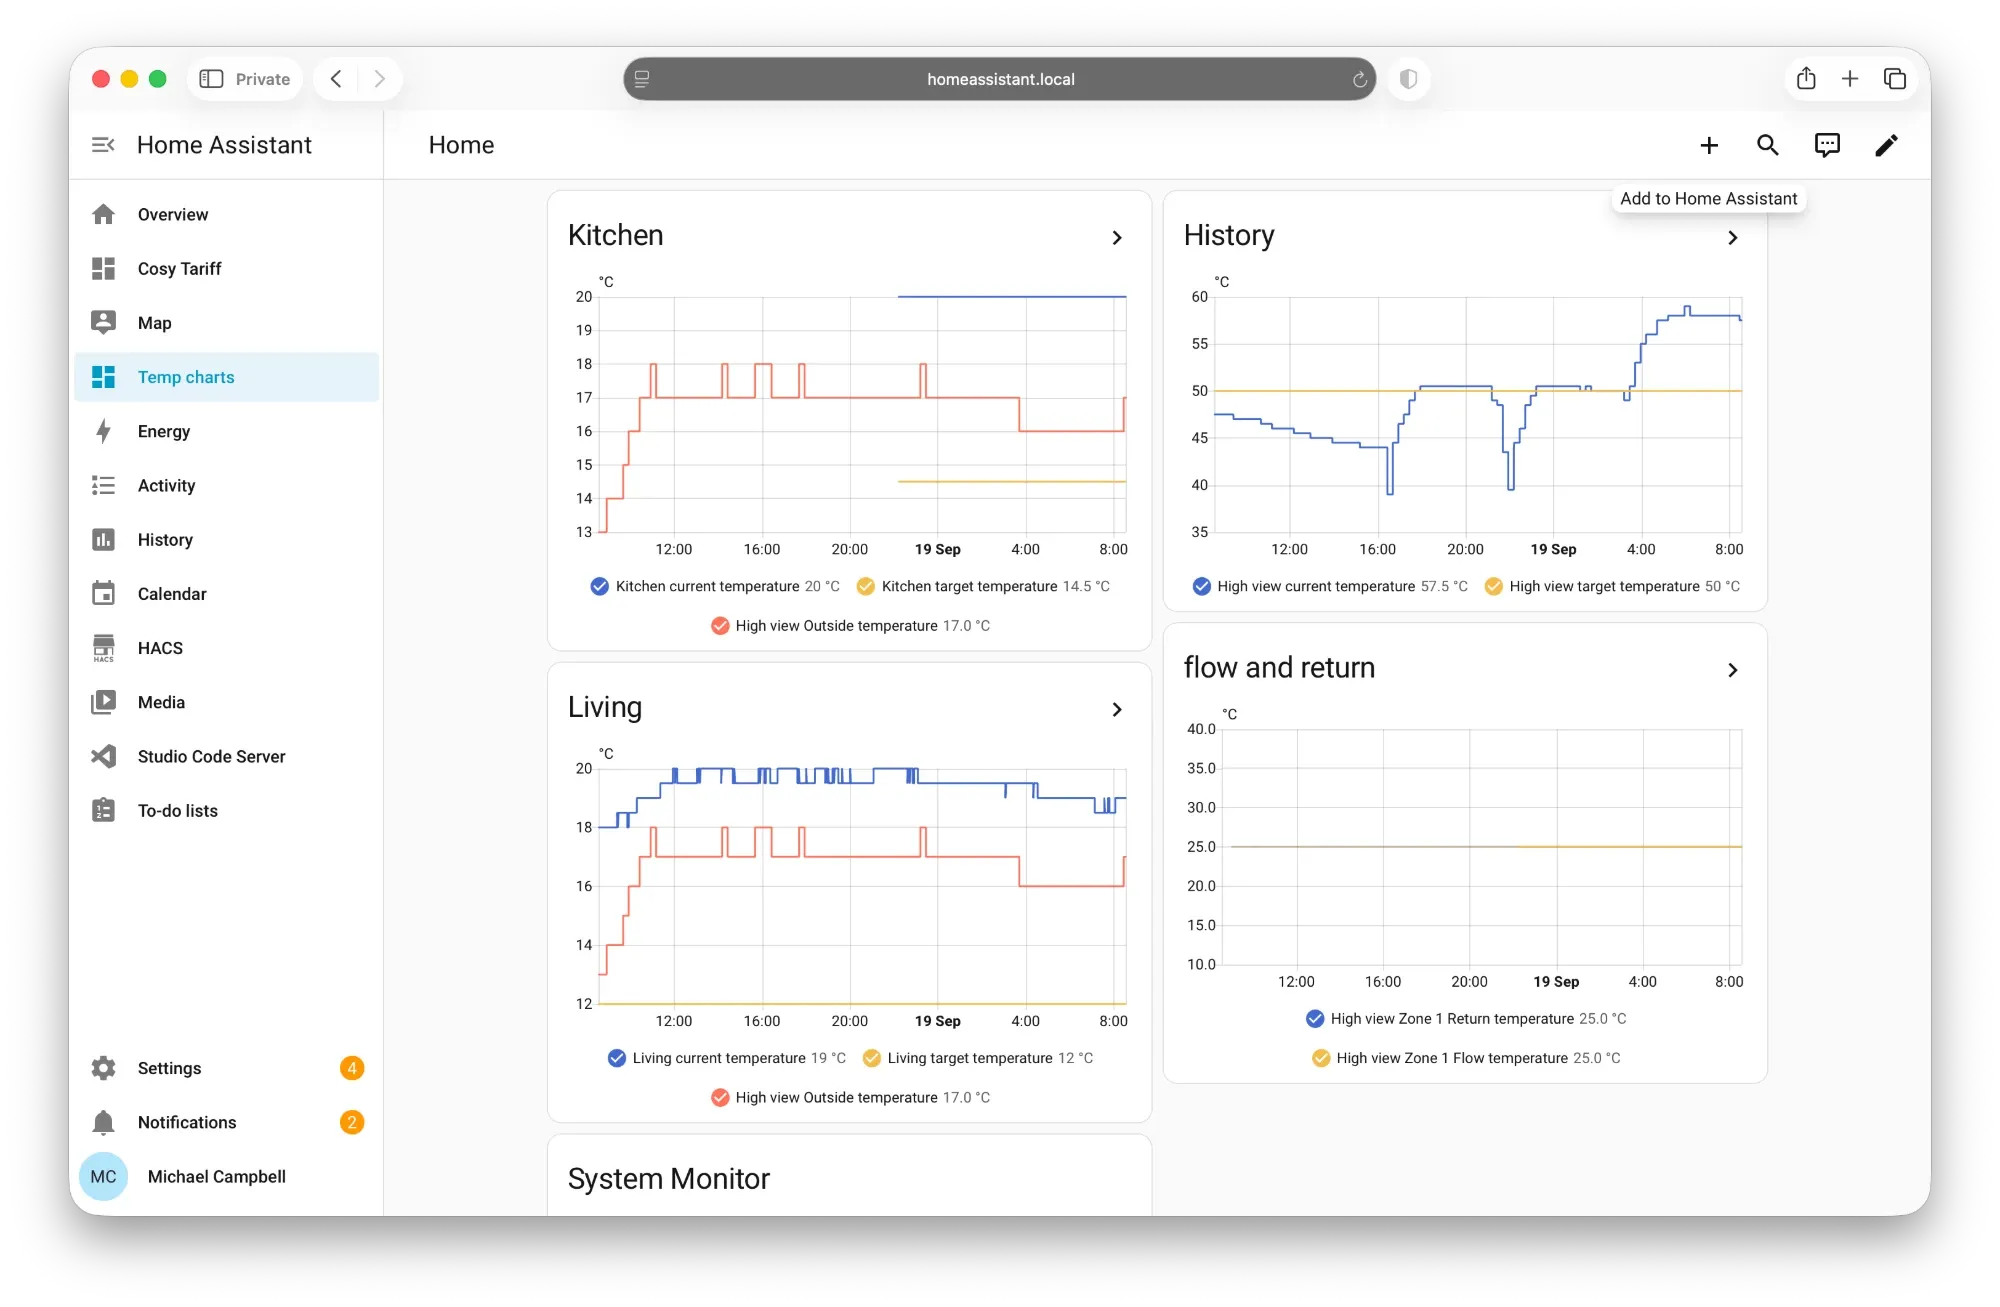Reload the page with the refresh icon

click(1360, 80)
